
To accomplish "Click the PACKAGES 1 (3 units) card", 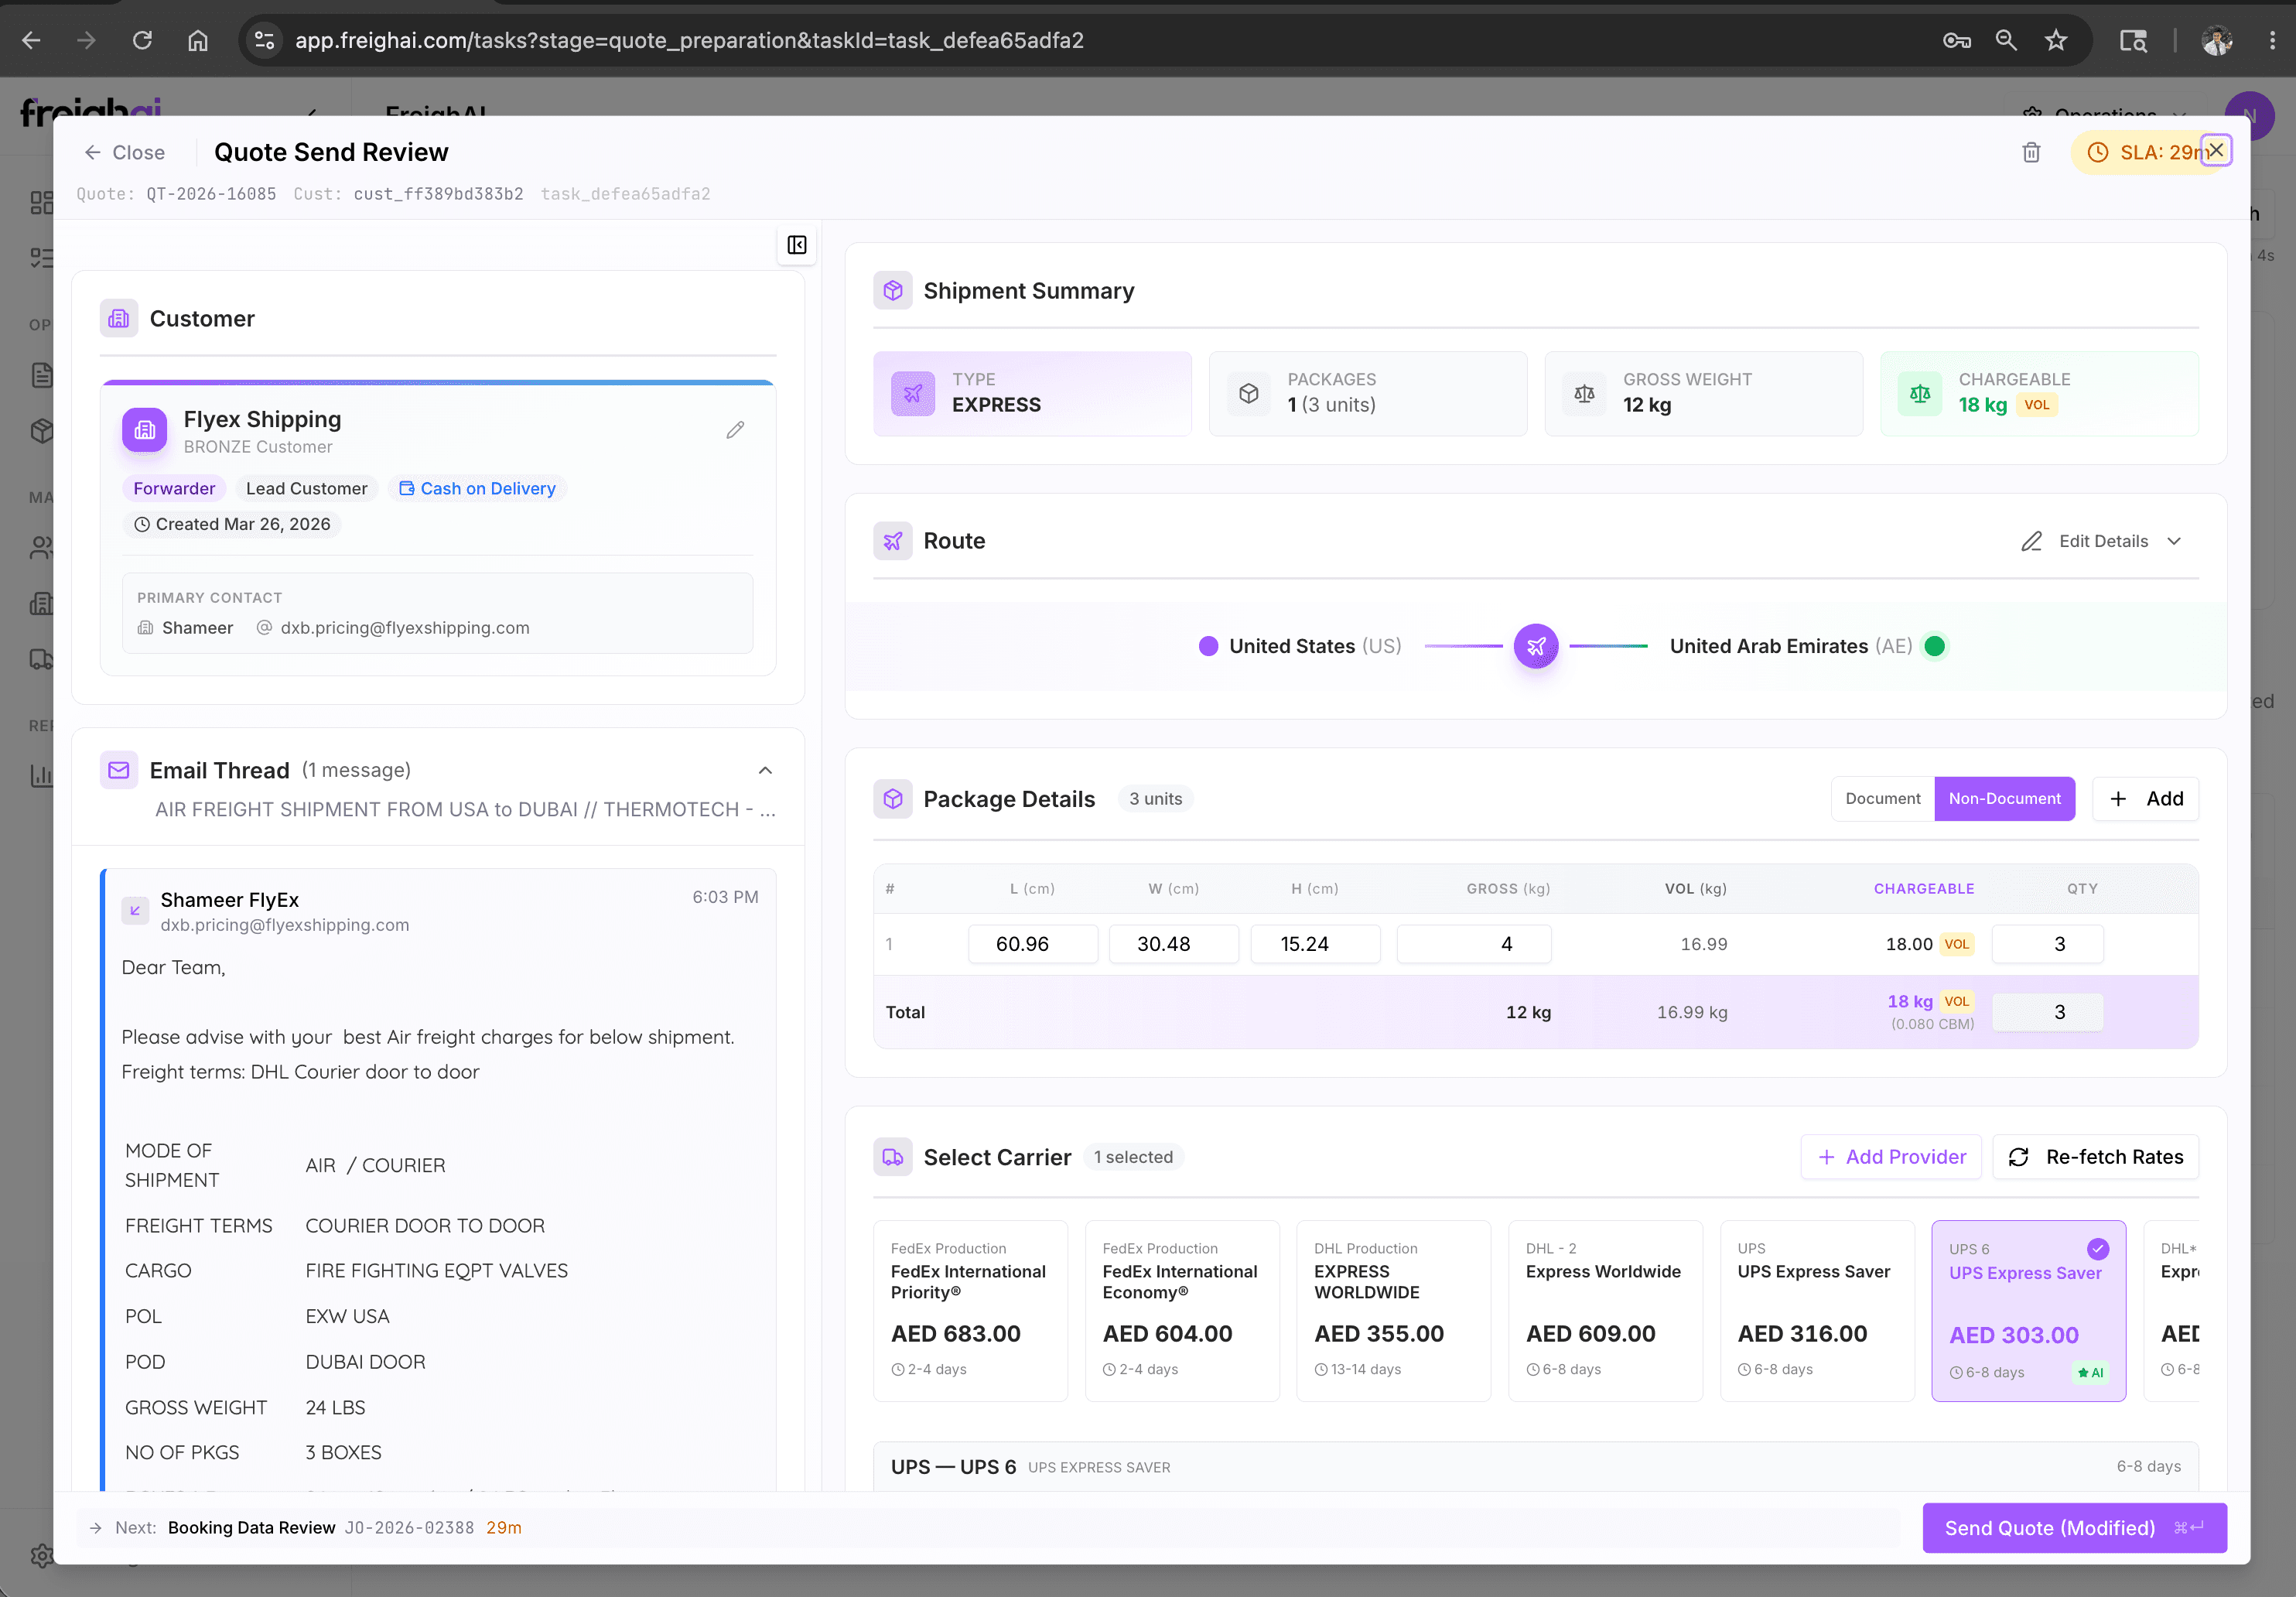I will 1367,393.
